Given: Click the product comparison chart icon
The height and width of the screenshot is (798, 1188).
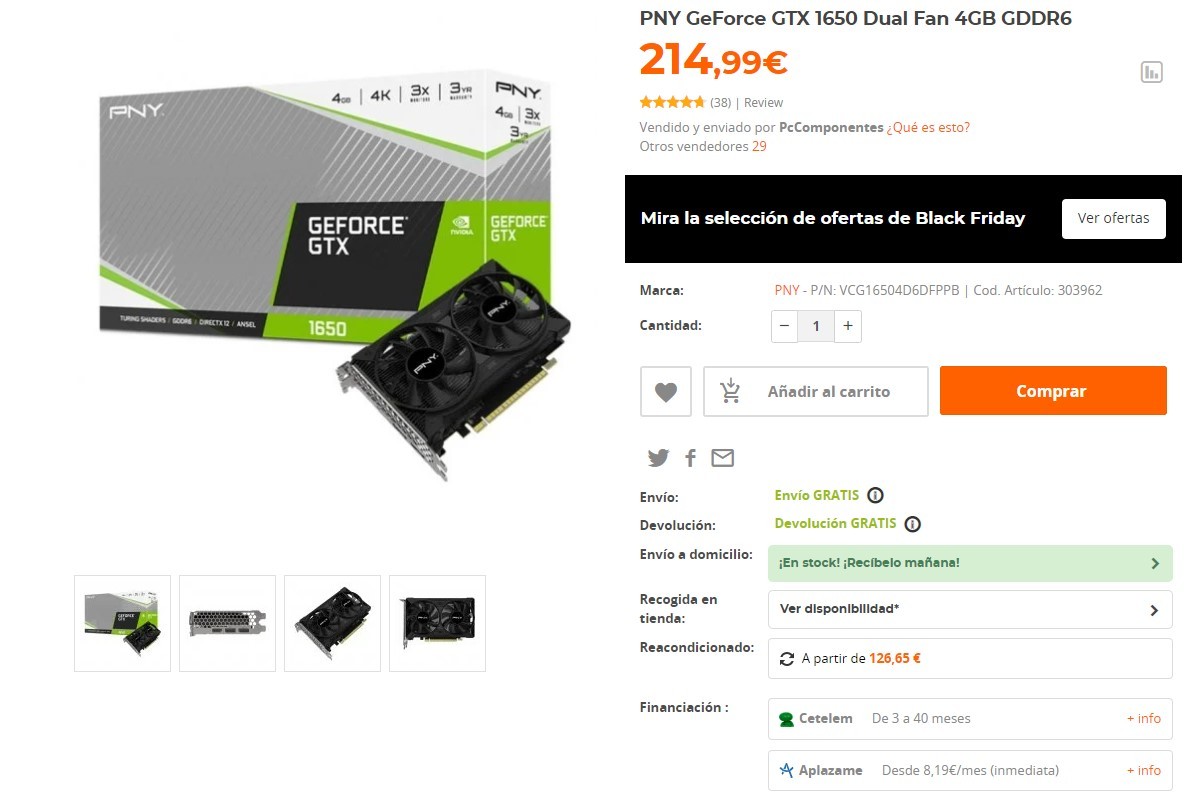Looking at the screenshot, I should 1151,73.
